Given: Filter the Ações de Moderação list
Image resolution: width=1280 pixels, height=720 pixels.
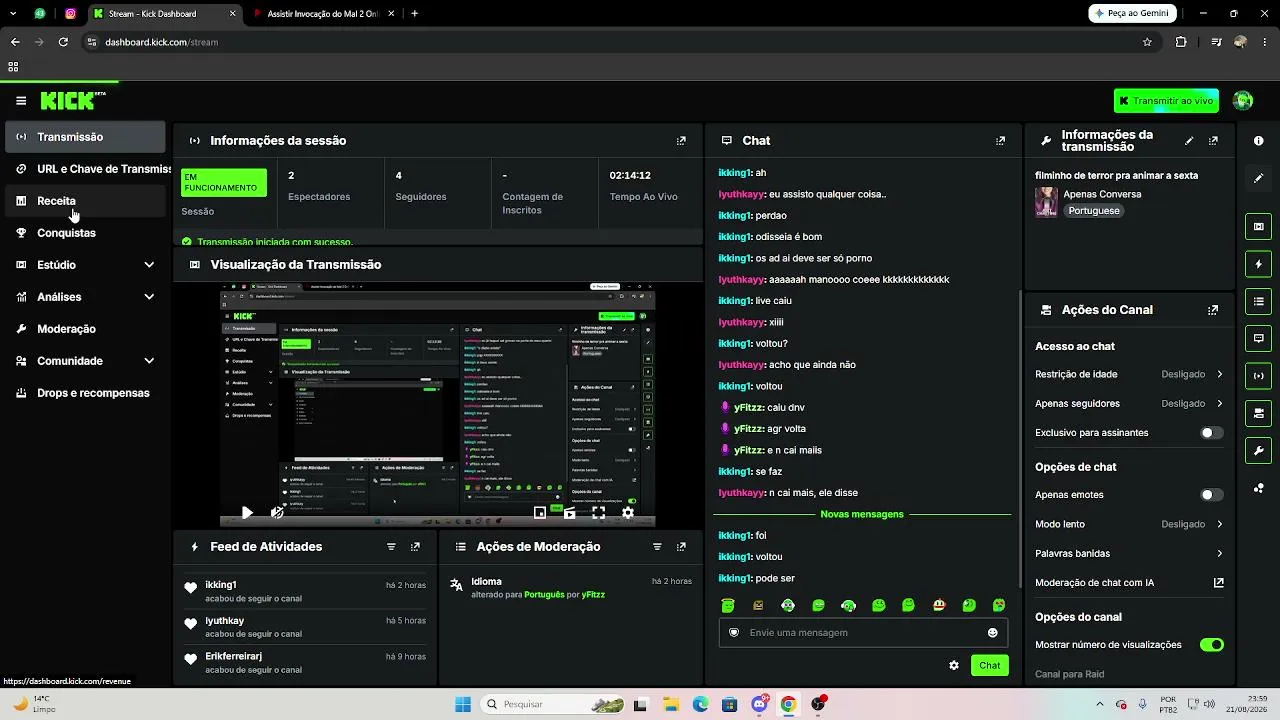Looking at the screenshot, I should (x=657, y=547).
